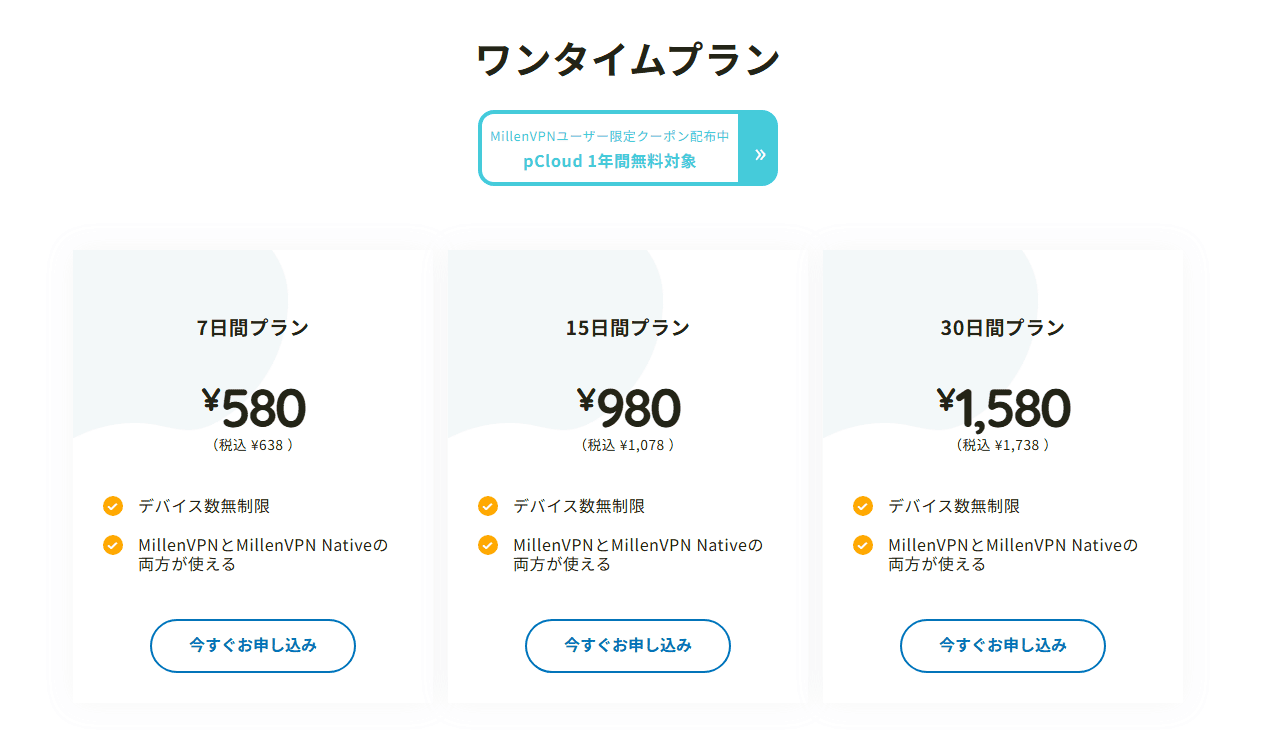The width and height of the screenshot is (1269, 735).
Task: Click the checkmark icon beside 15日間プラン MillenVPN Native line
Action: pyautogui.click(x=488, y=545)
